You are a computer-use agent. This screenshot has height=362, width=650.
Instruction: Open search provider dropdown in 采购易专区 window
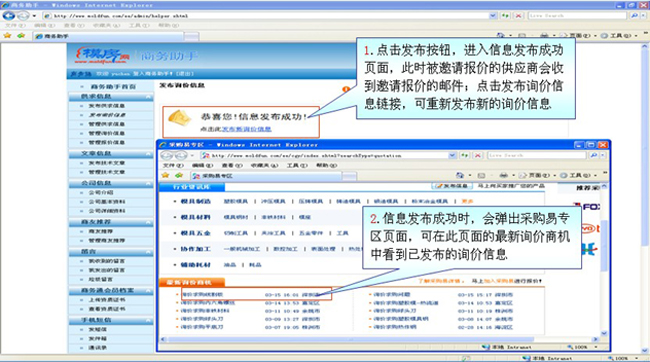603,155
